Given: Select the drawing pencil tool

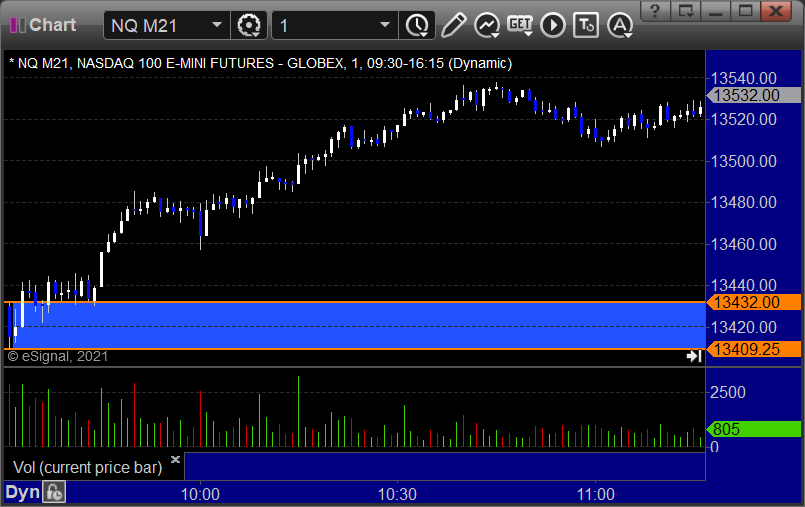Looking at the screenshot, I should [453, 25].
